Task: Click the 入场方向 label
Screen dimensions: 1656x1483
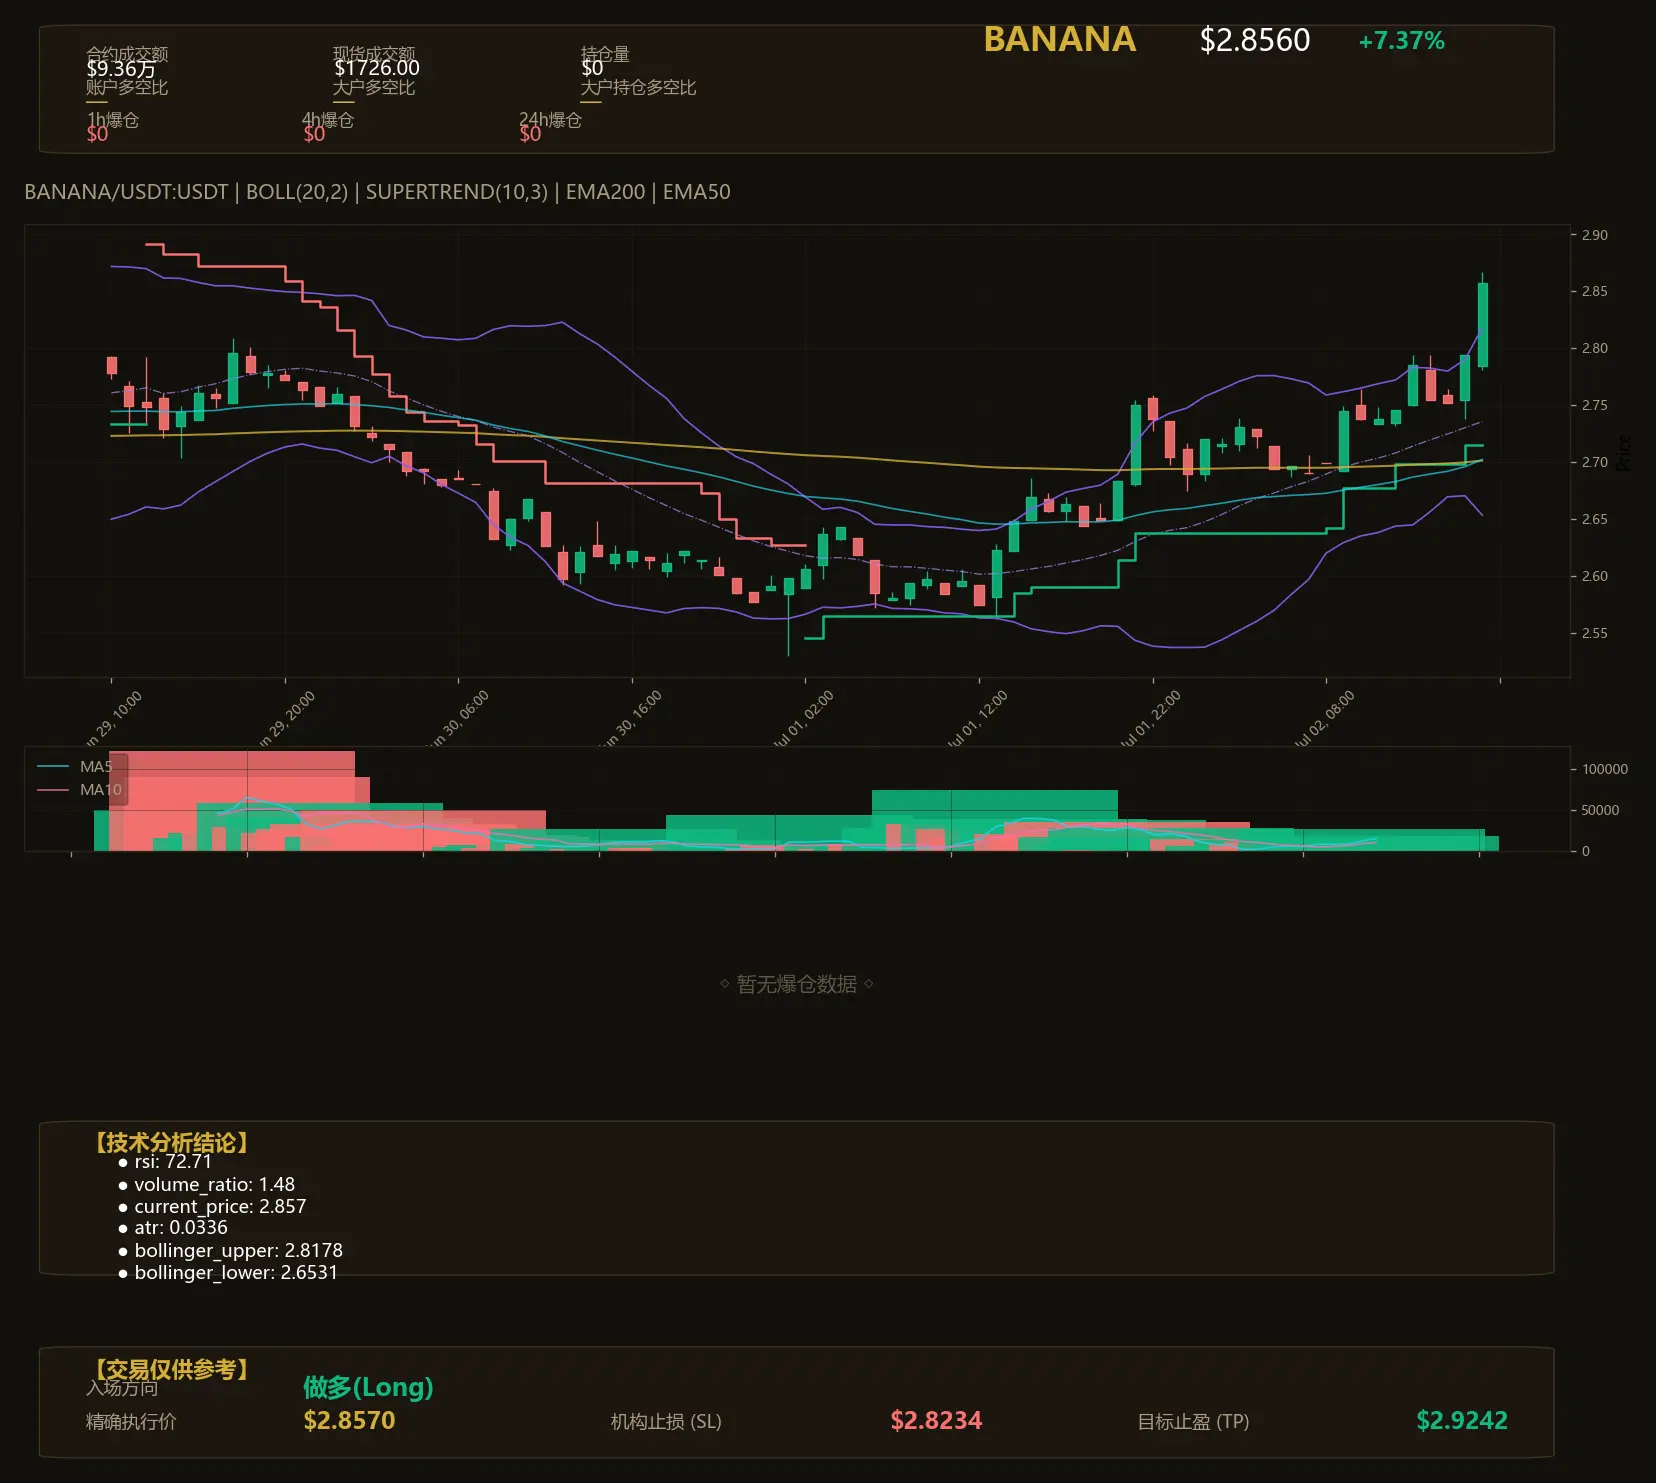Action: (122, 1388)
